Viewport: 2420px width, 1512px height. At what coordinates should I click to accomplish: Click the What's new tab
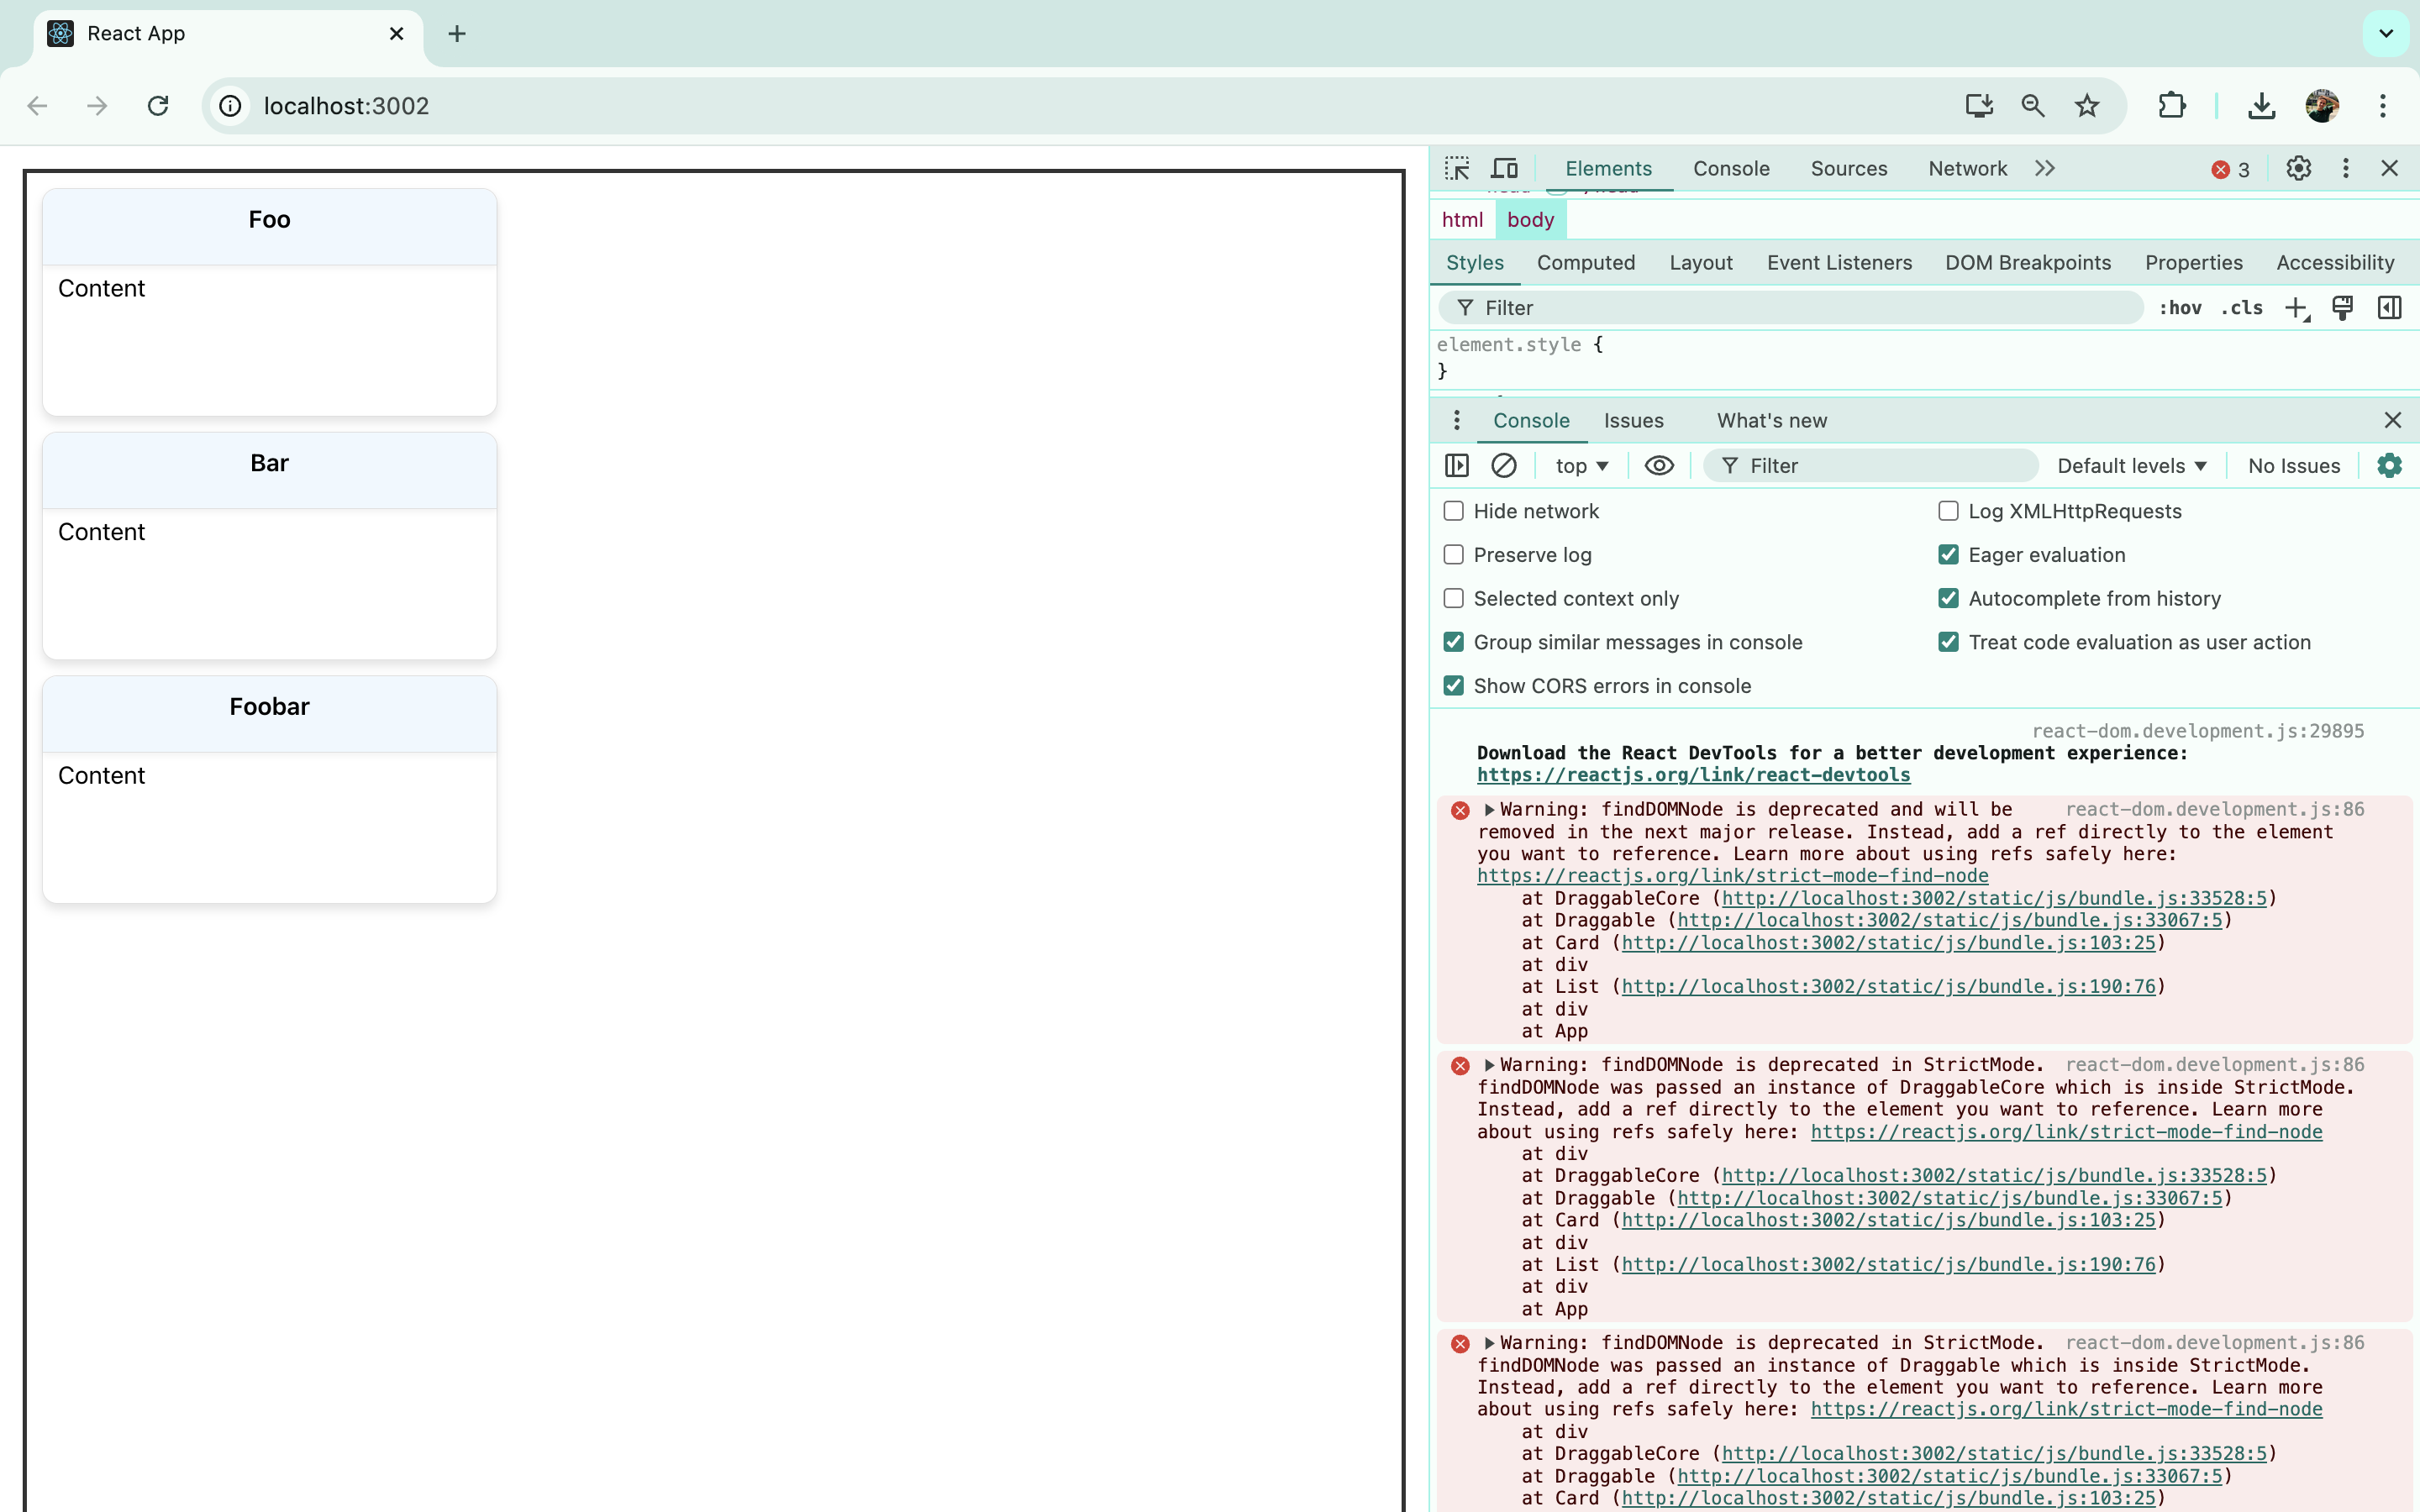click(1772, 420)
